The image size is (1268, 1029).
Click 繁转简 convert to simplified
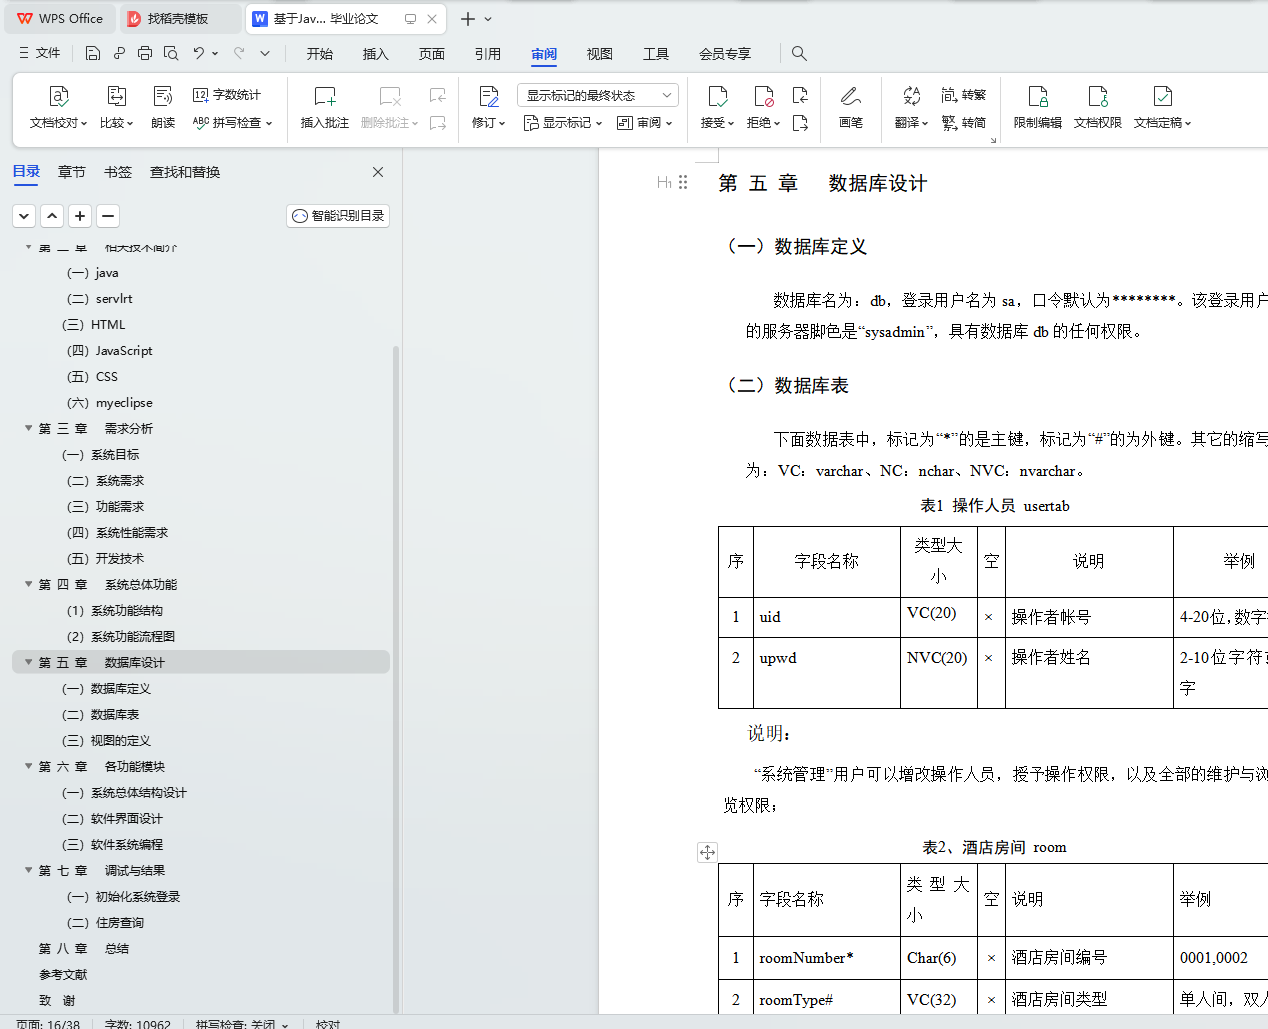(963, 123)
